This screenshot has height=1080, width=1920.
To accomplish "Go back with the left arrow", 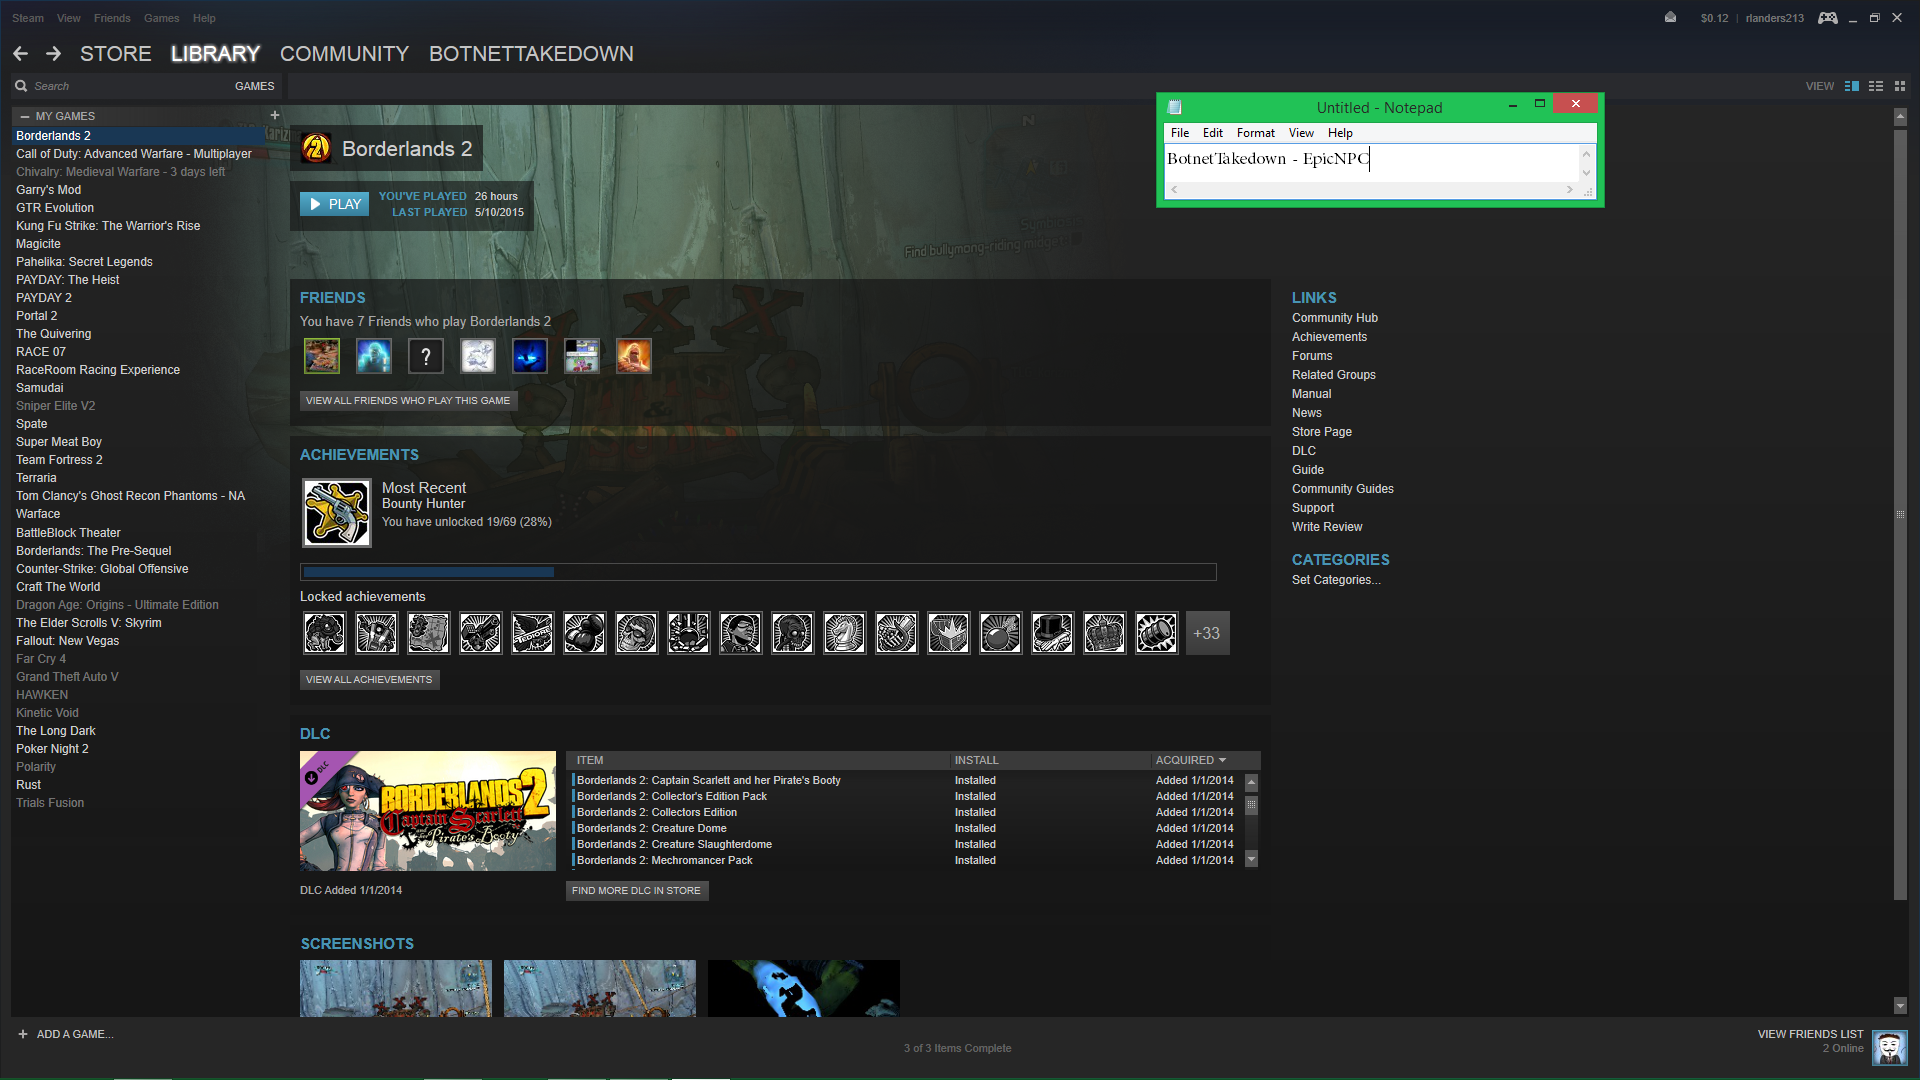I will click(x=20, y=54).
